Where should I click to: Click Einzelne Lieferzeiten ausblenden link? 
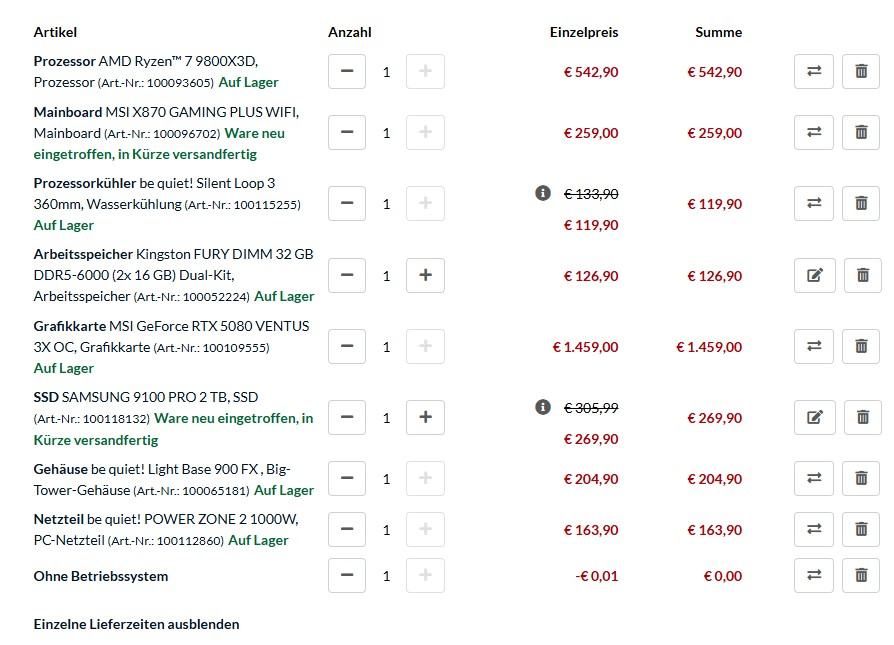coord(136,624)
